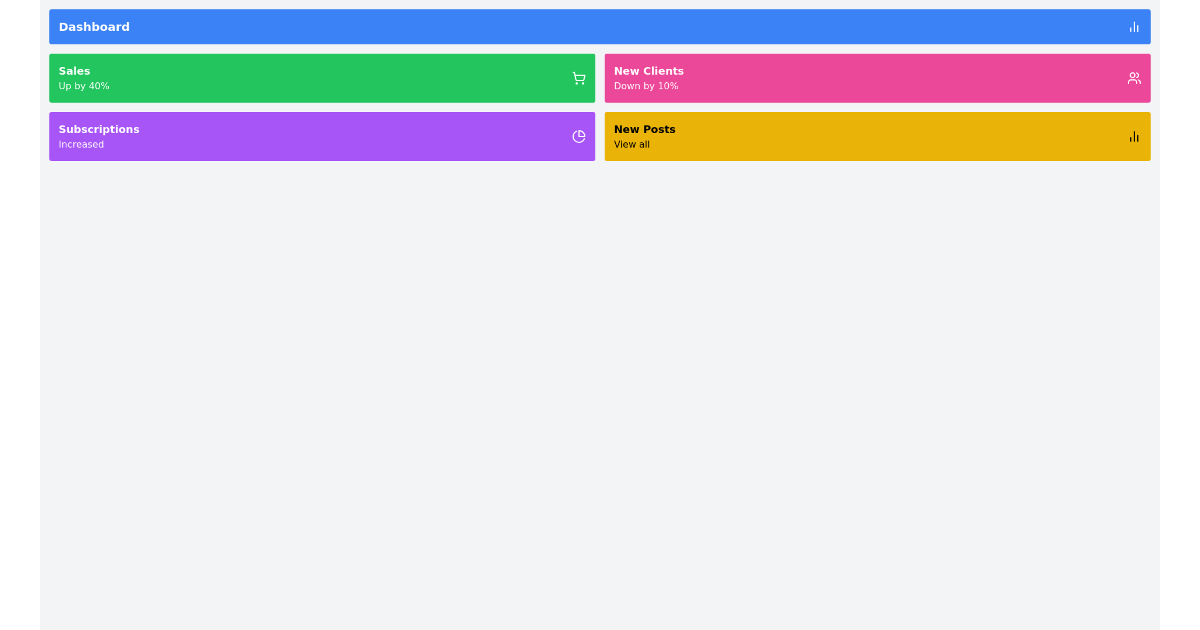Click the New Posts title text

pos(644,129)
